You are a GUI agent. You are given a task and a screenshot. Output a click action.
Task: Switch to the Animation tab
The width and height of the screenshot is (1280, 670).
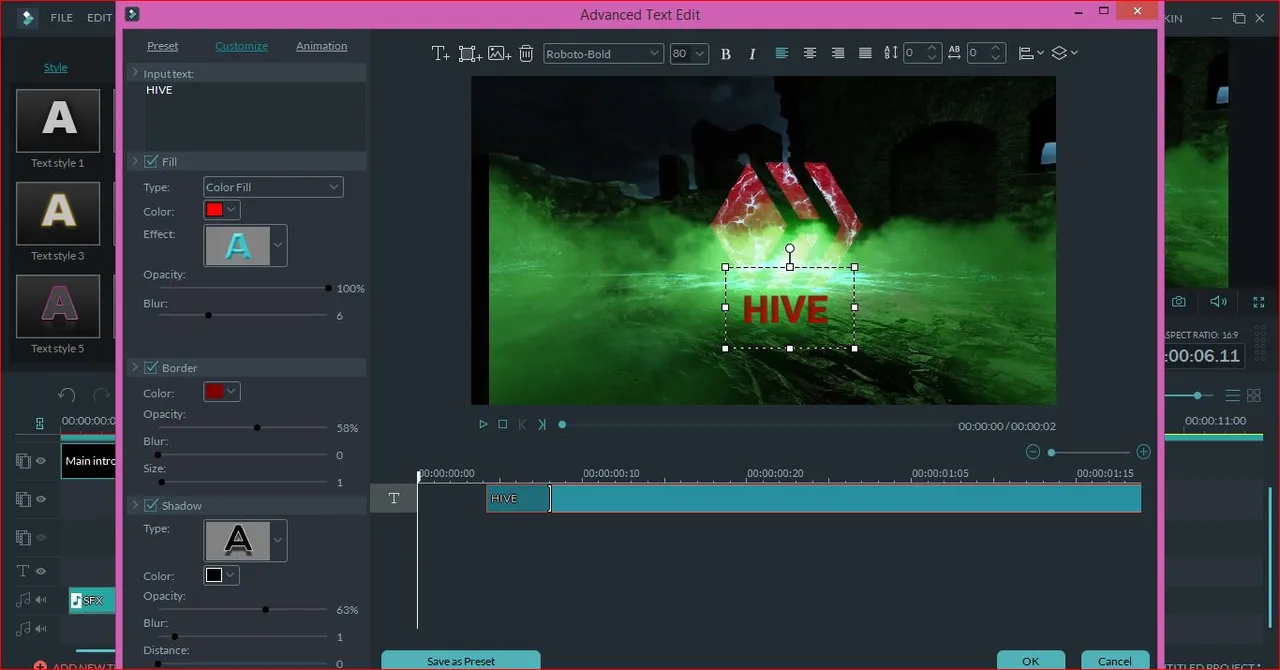click(322, 46)
